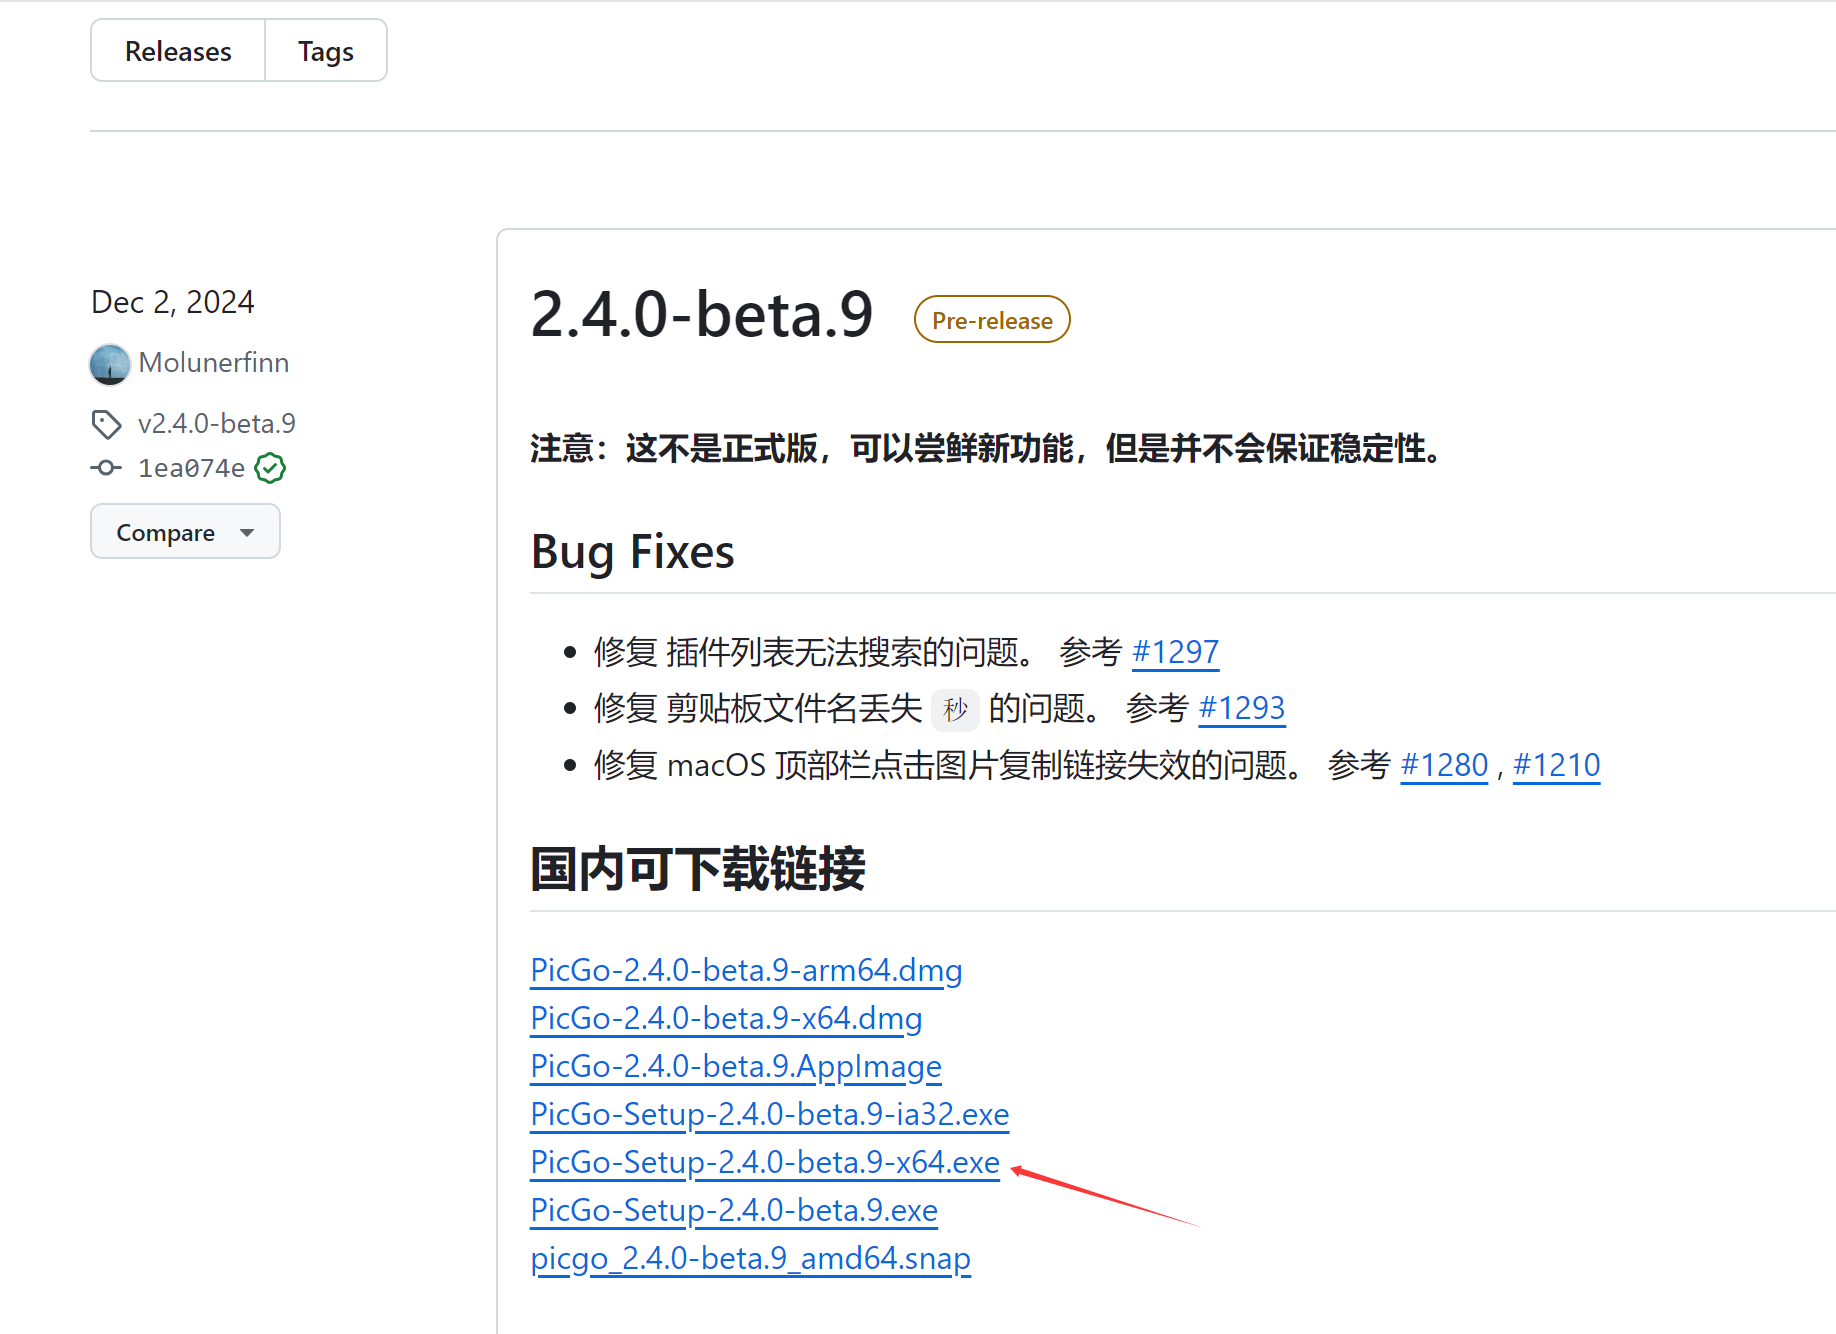
Task: Download PicGo-Setup-2.4.0-beta.9-x64.exe
Action: (765, 1162)
